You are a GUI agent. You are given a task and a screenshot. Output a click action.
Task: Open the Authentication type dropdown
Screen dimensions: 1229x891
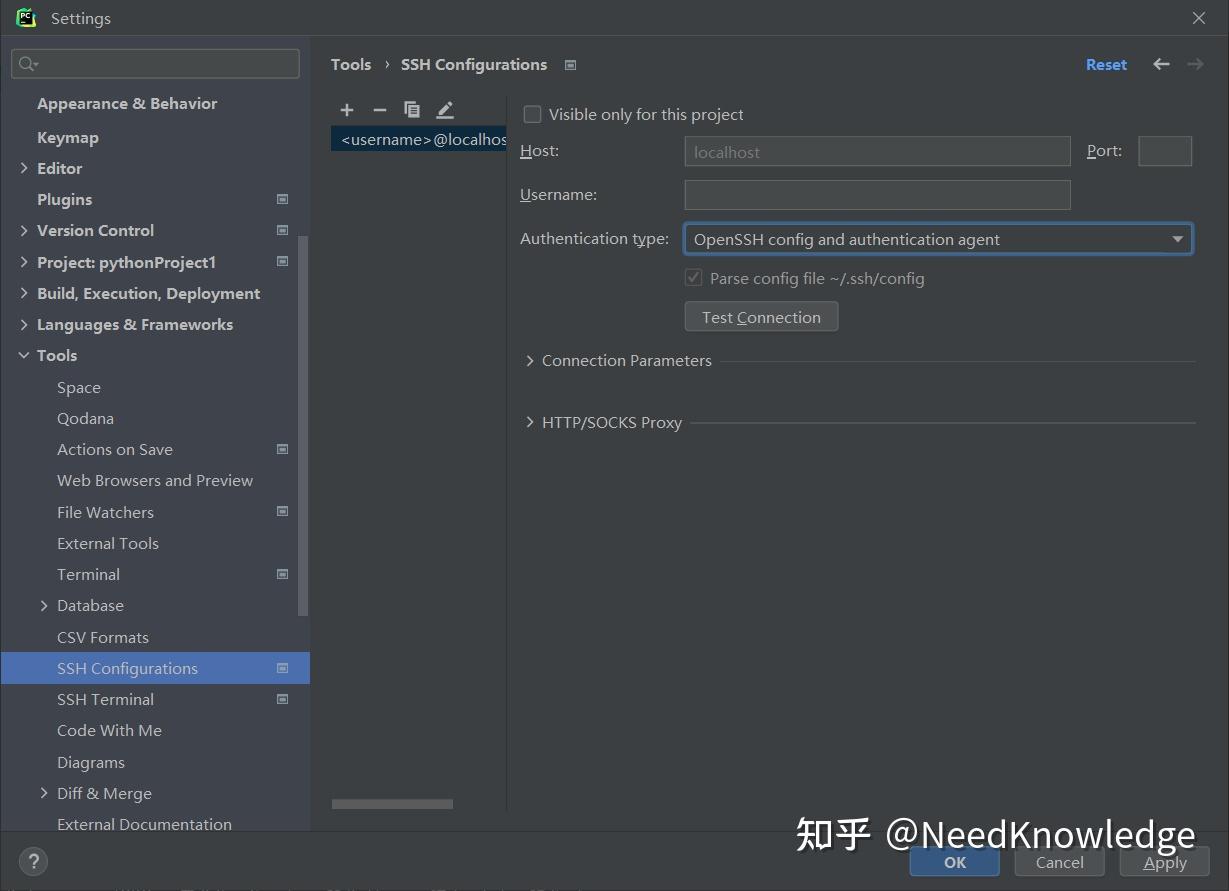point(1177,239)
